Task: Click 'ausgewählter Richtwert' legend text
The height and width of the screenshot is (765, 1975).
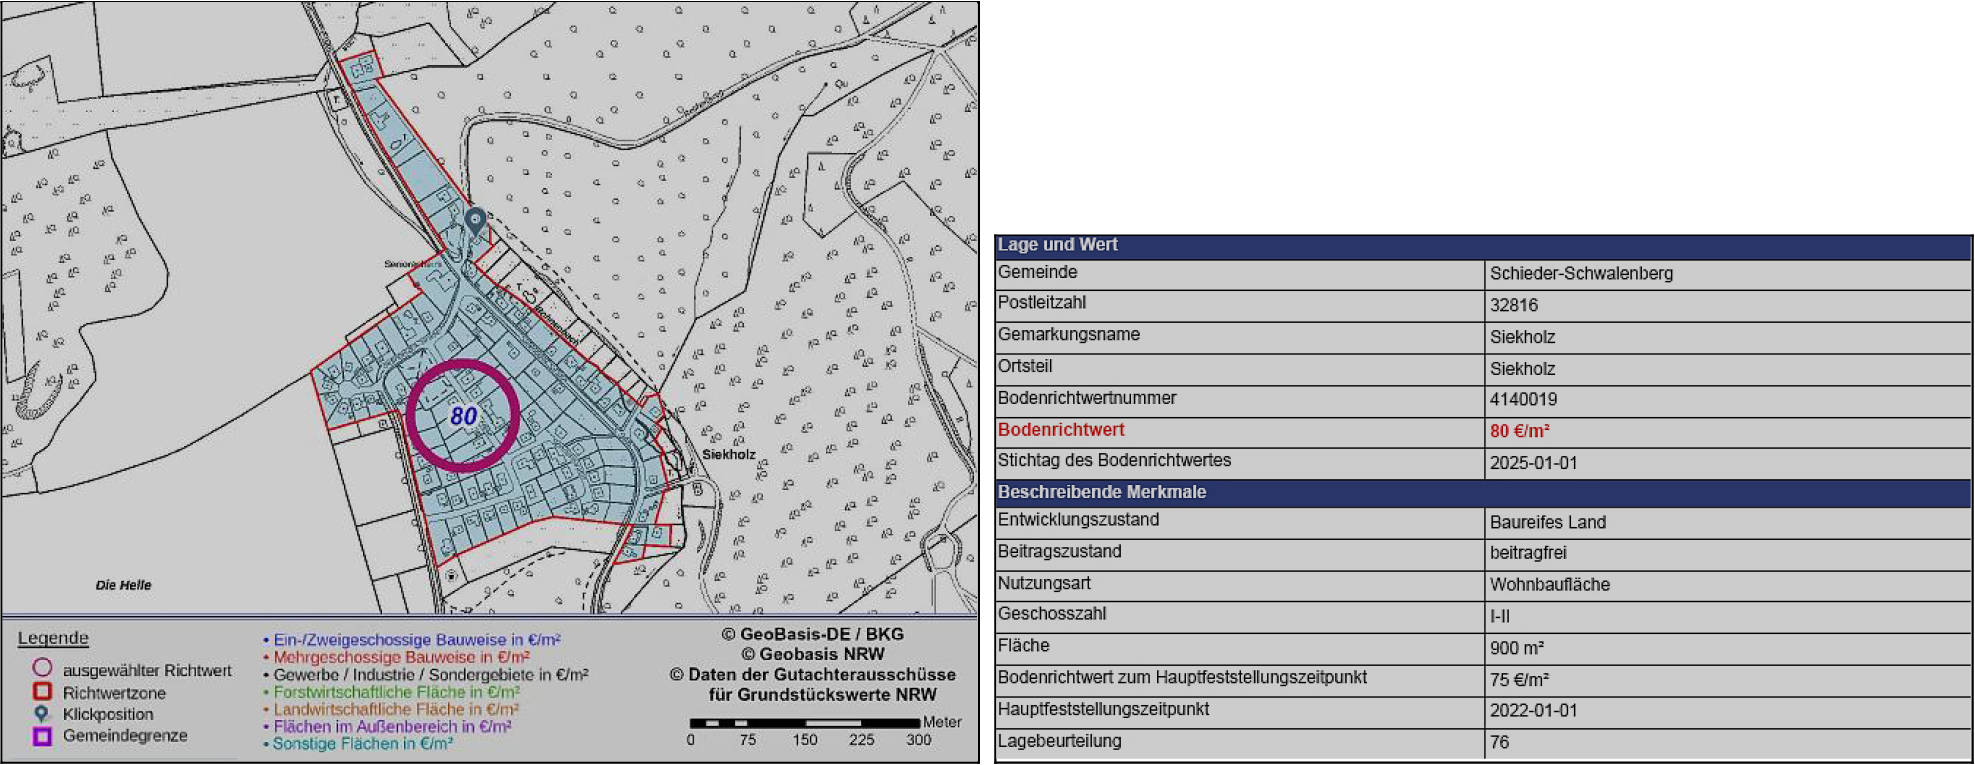Action: coord(147,670)
